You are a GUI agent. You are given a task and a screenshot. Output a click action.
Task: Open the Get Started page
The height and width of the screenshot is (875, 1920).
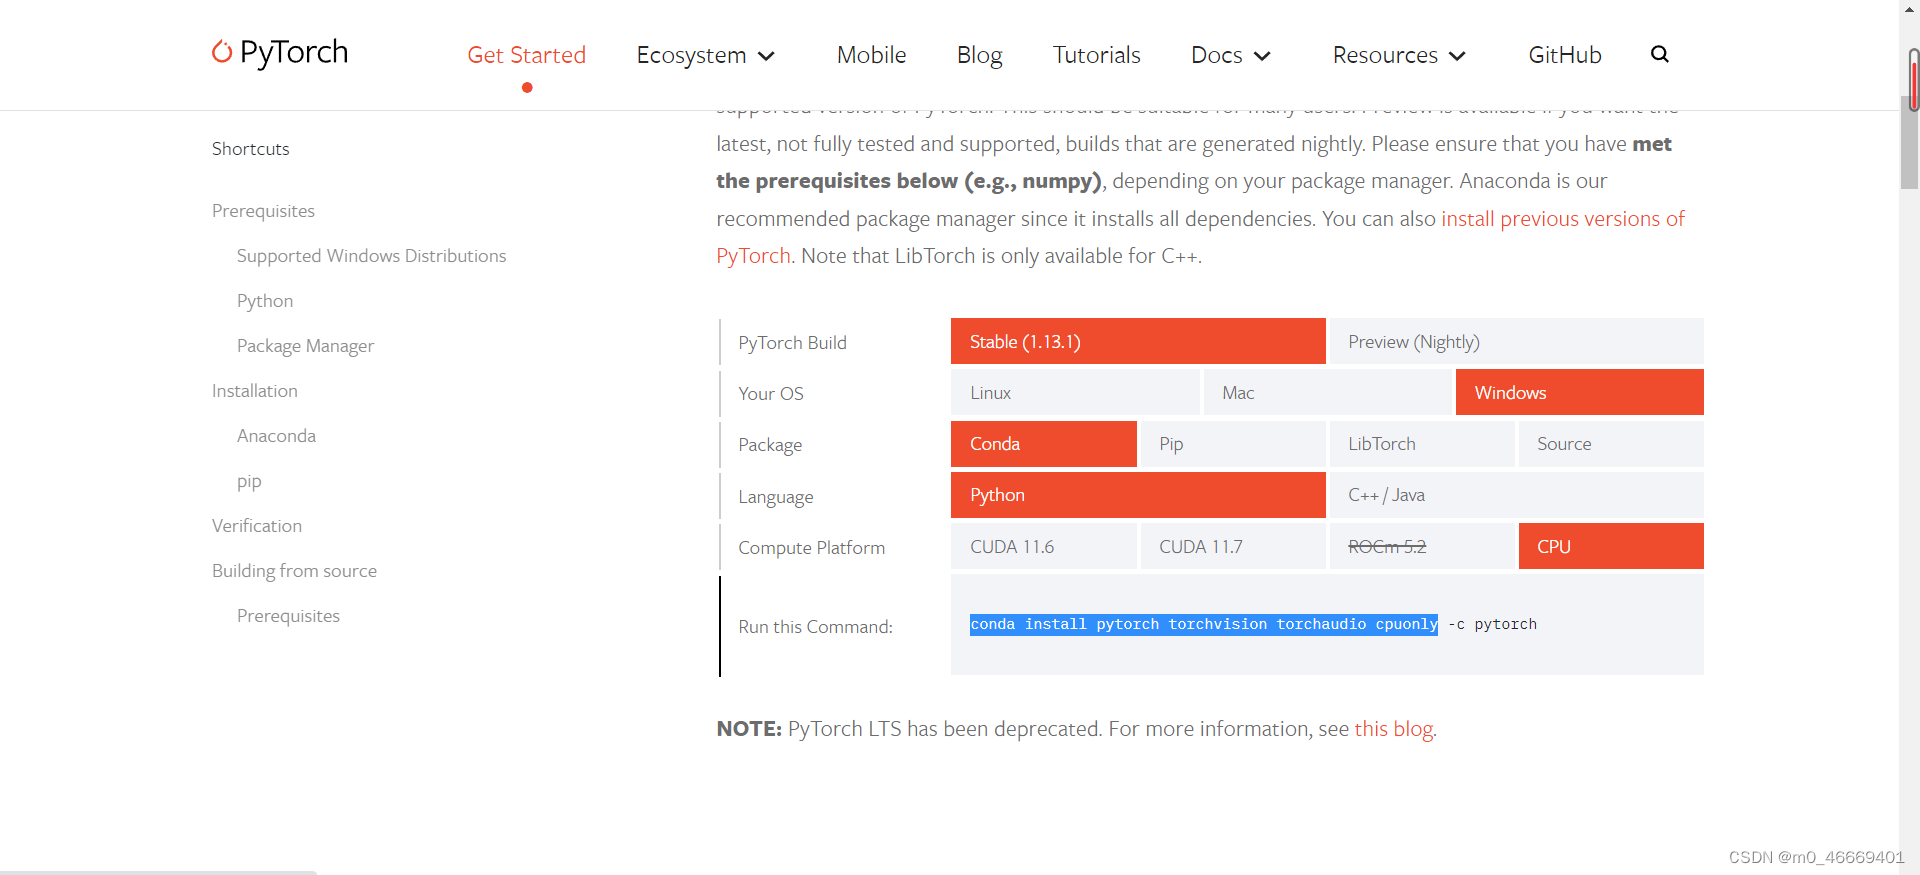click(x=526, y=55)
